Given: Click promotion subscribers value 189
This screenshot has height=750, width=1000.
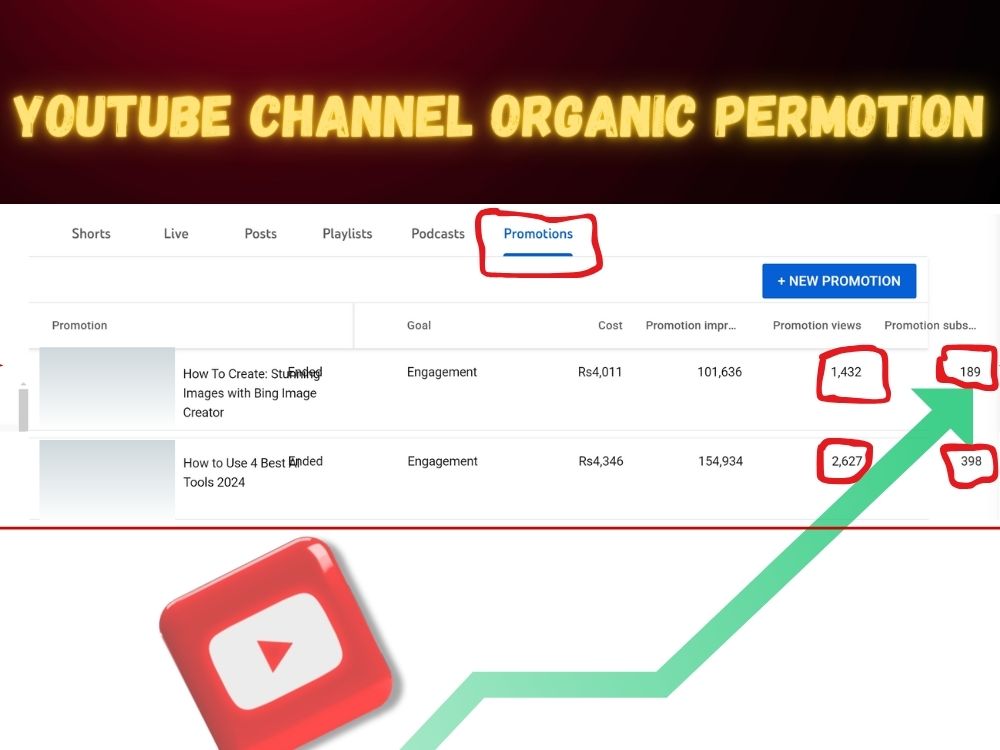Looking at the screenshot, I should [x=970, y=372].
